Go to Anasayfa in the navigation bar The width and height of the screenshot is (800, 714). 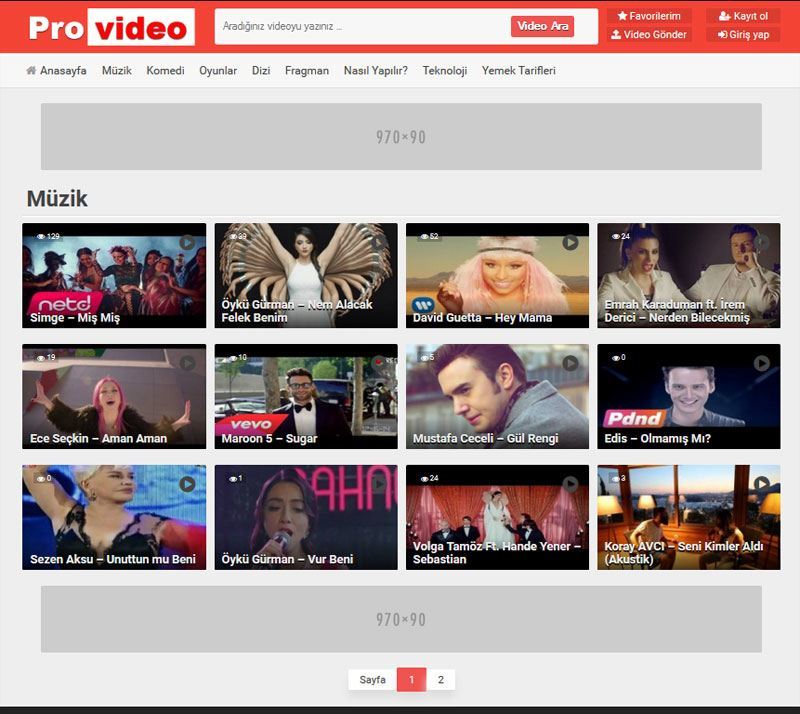pos(57,70)
